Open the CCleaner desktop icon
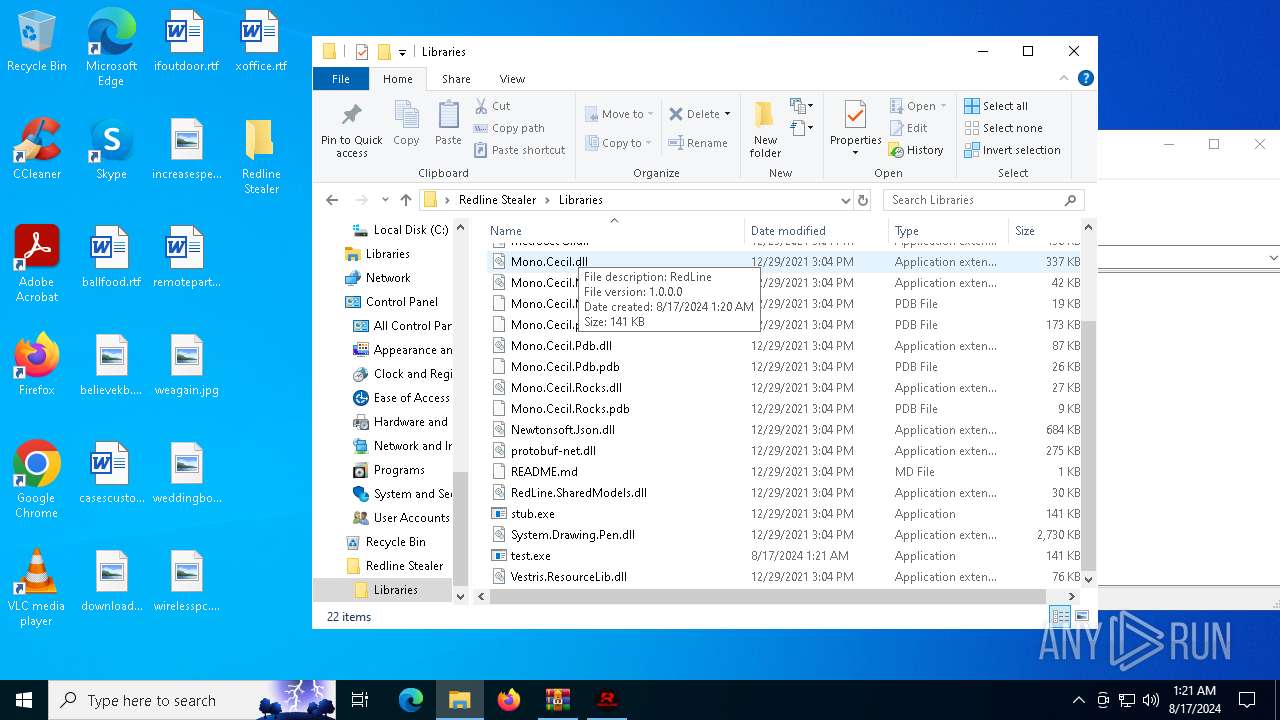The width and height of the screenshot is (1280, 720). click(x=37, y=150)
